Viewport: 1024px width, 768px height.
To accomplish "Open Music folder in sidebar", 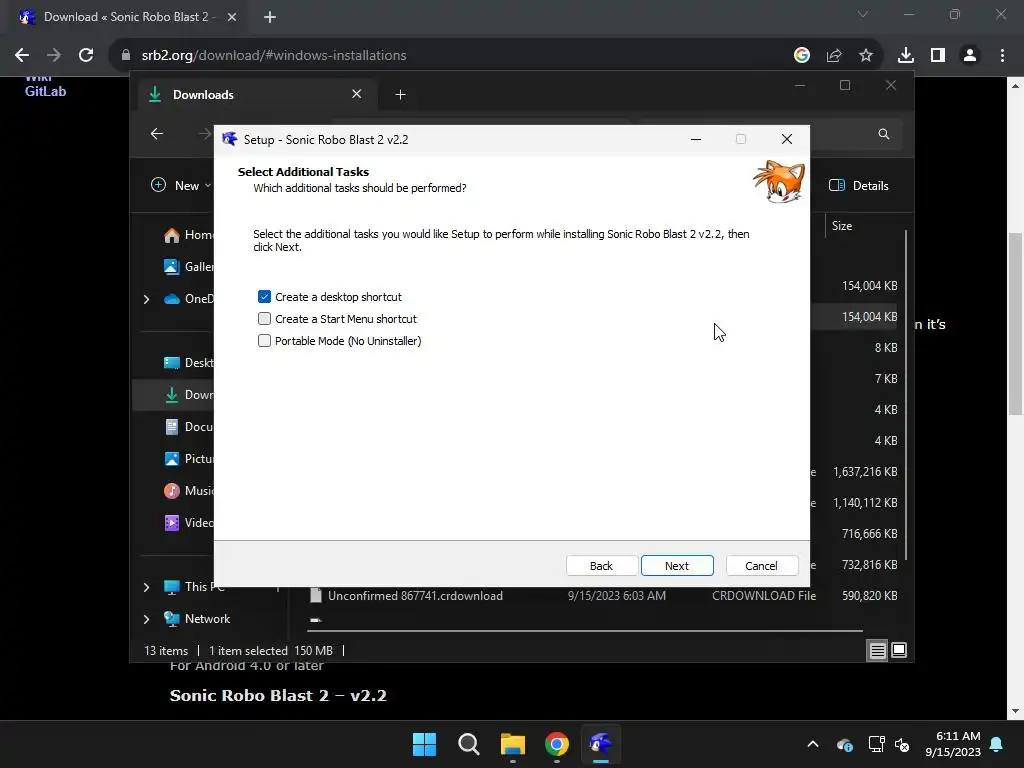I will point(188,490).
